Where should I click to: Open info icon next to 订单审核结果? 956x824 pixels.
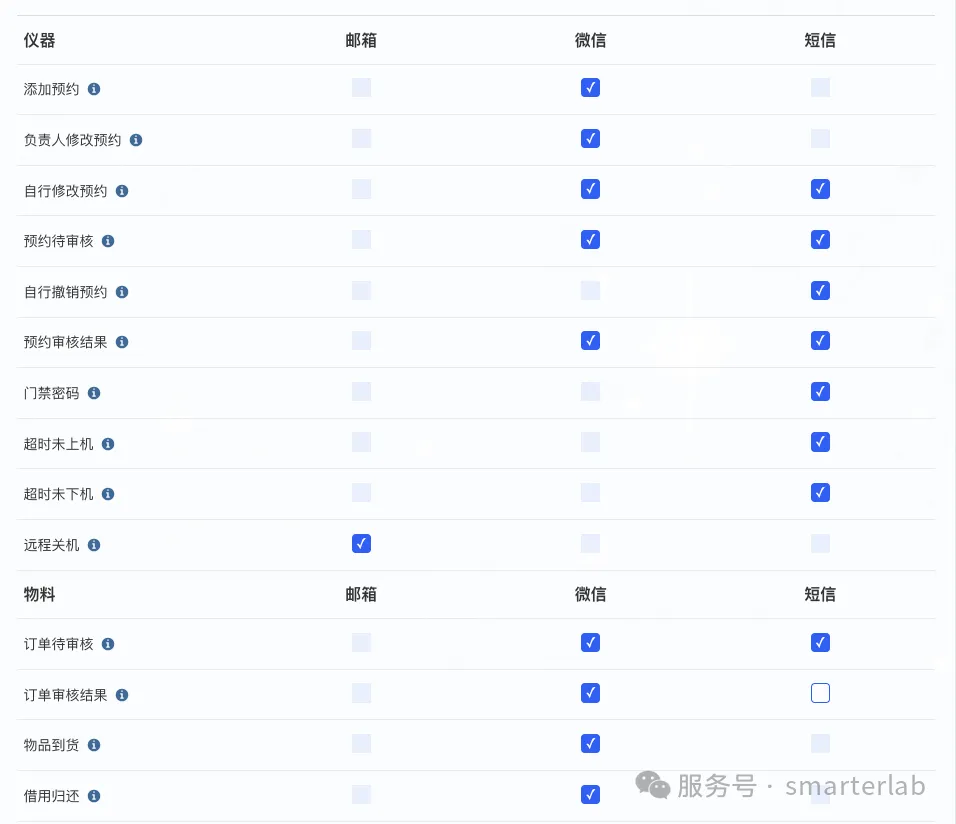pos(122,695)
